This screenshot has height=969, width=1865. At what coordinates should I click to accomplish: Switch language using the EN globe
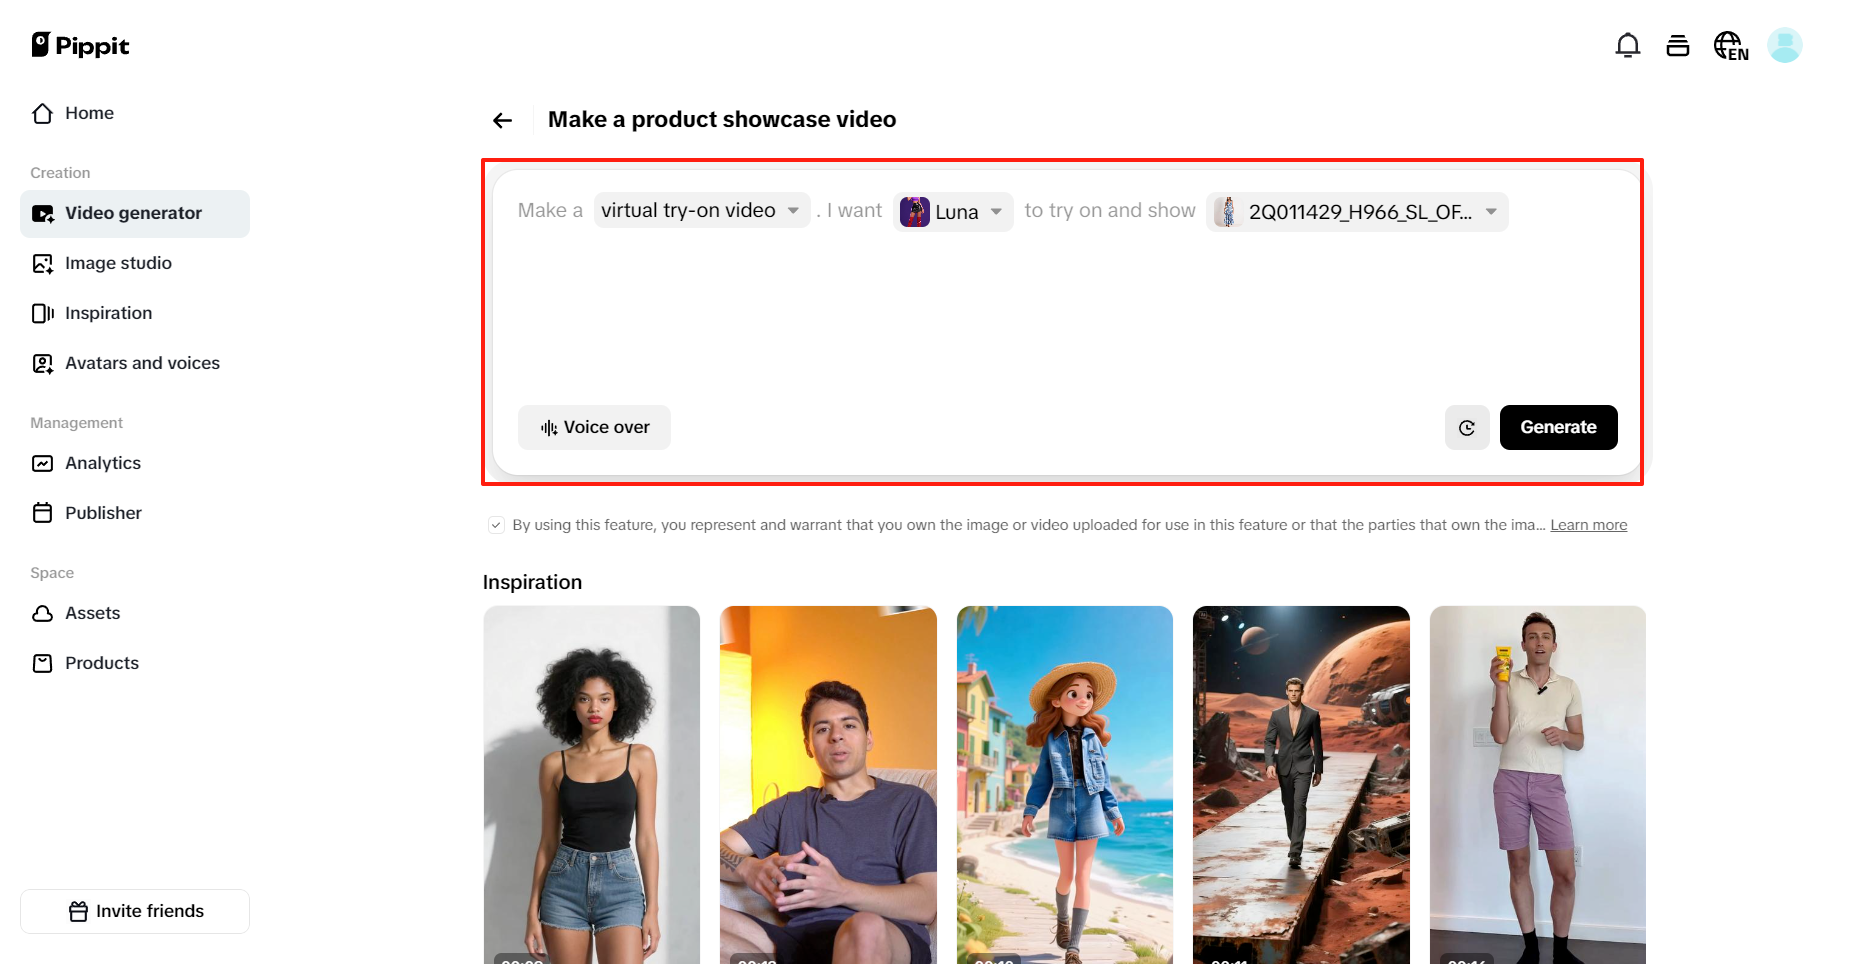(x=1731, y=45)
